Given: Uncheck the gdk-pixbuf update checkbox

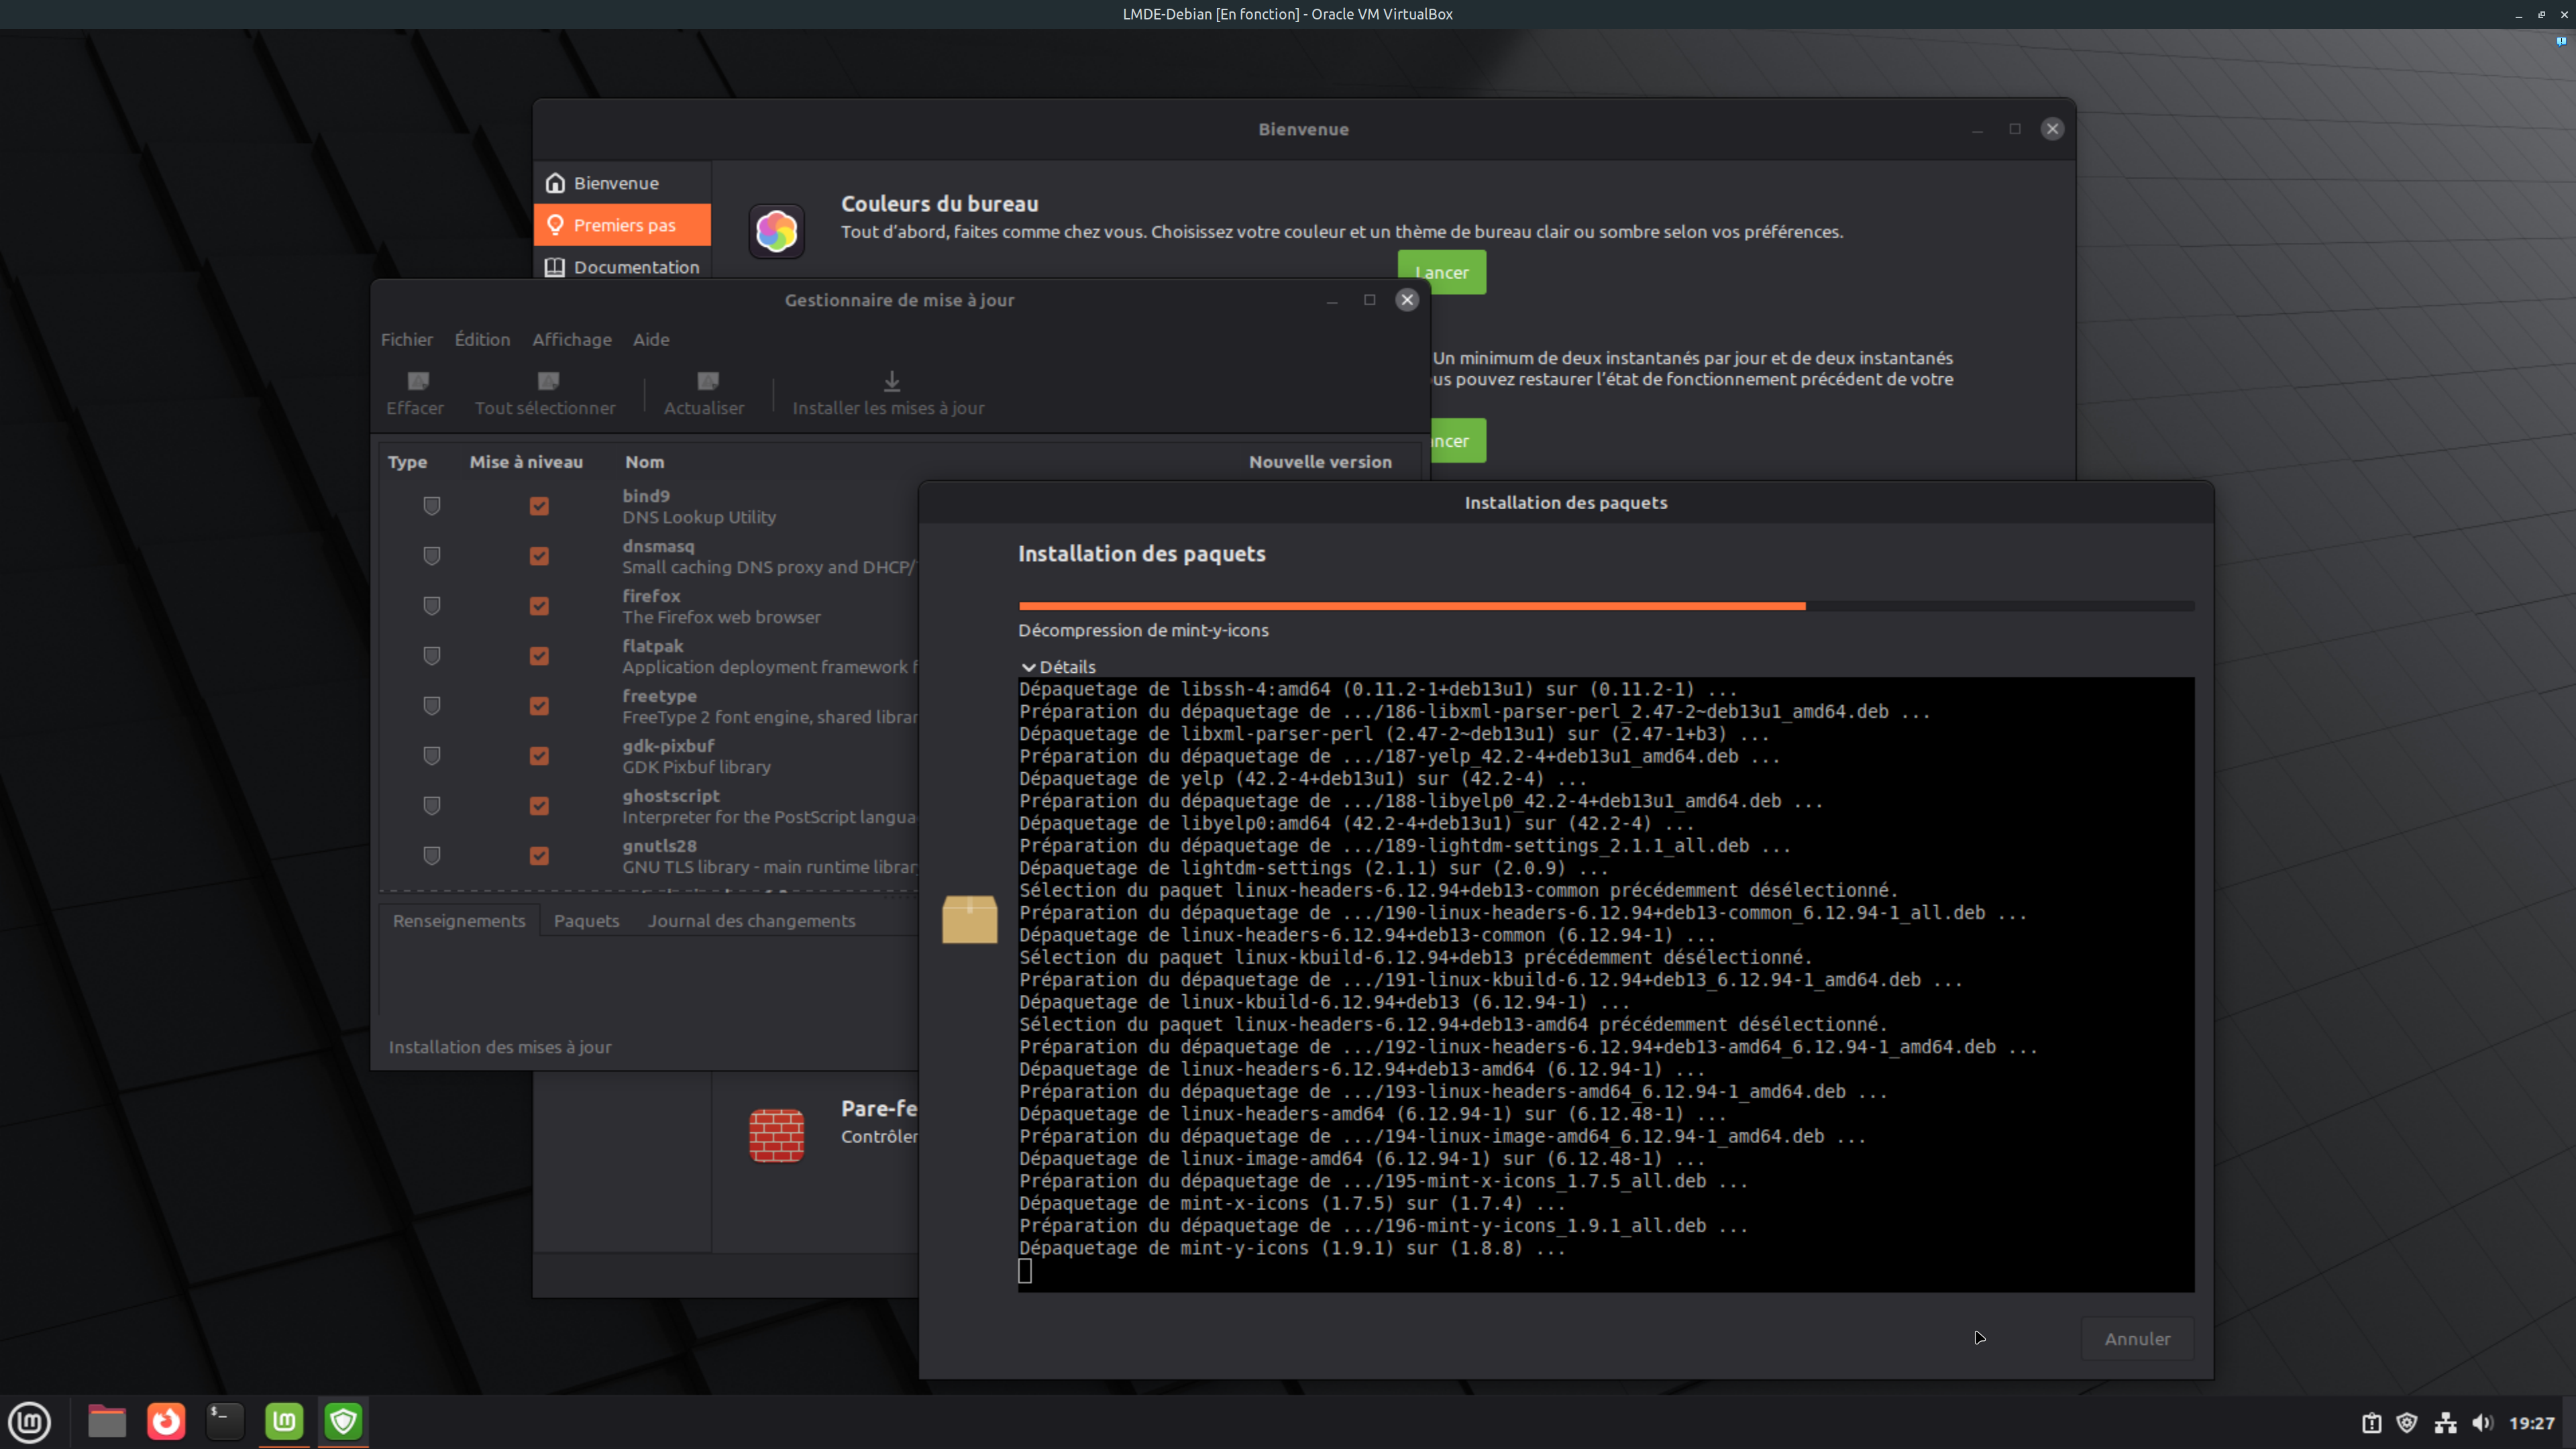Looking at the screenshot, I should pos(539,756).
